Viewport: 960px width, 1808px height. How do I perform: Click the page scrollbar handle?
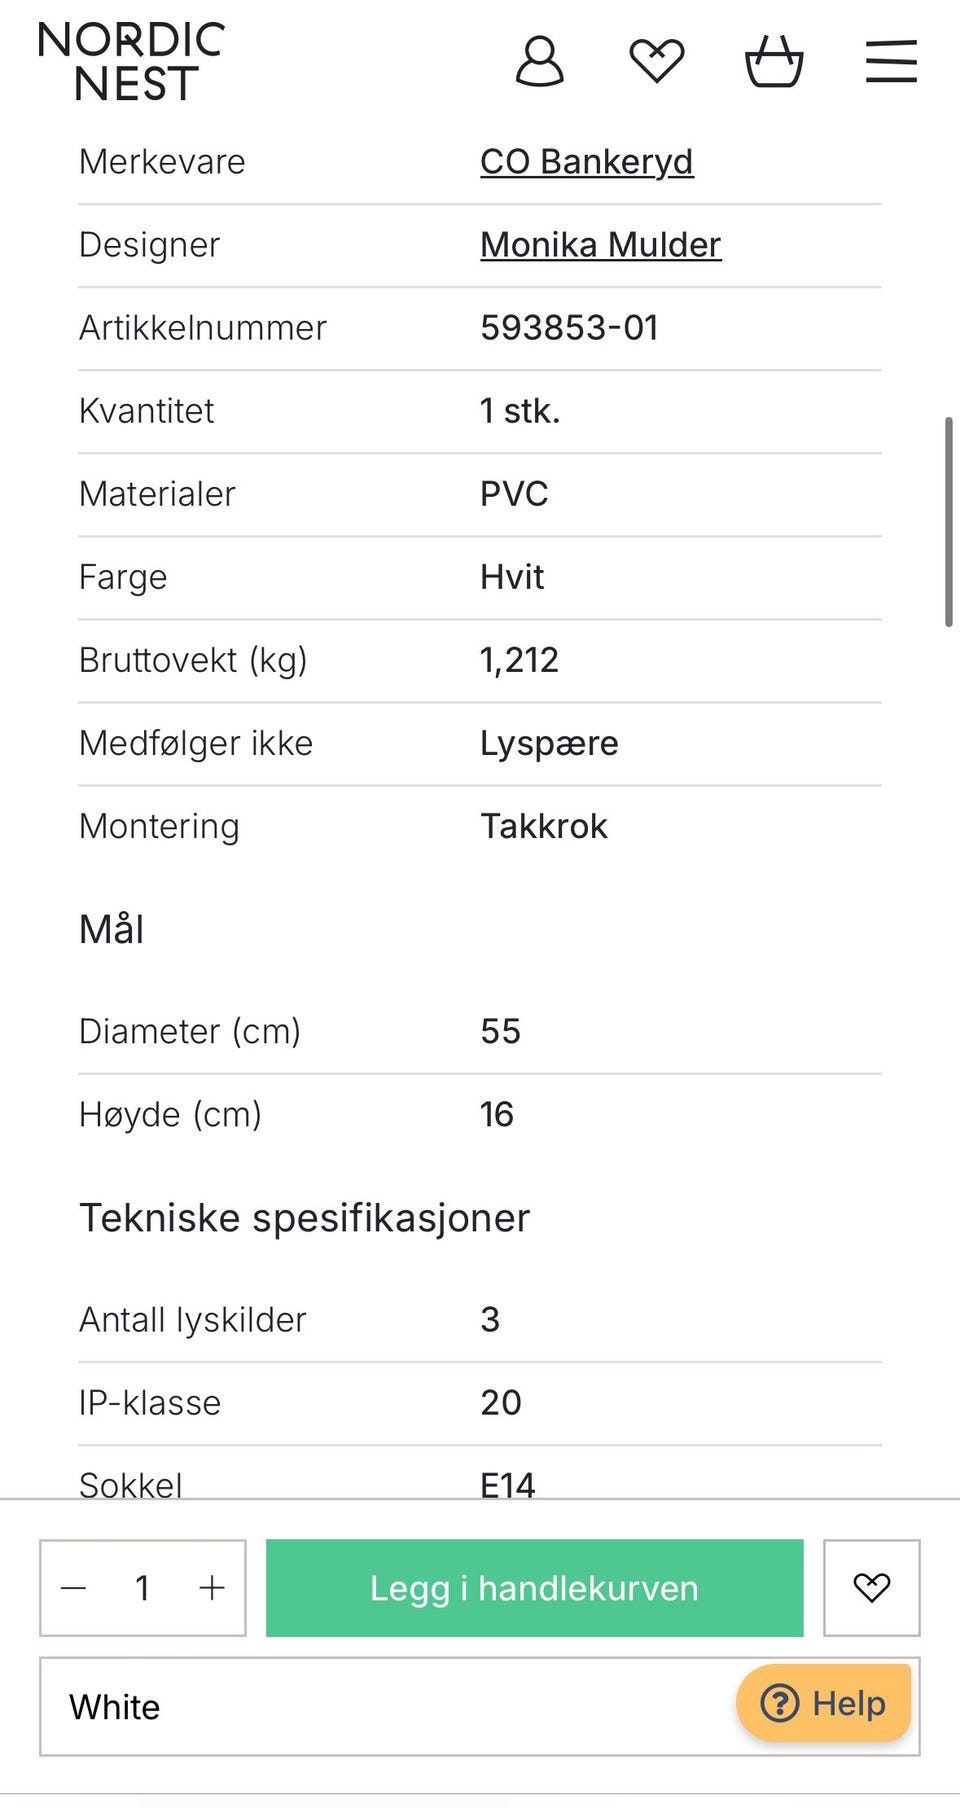click(x=948, y=522)
